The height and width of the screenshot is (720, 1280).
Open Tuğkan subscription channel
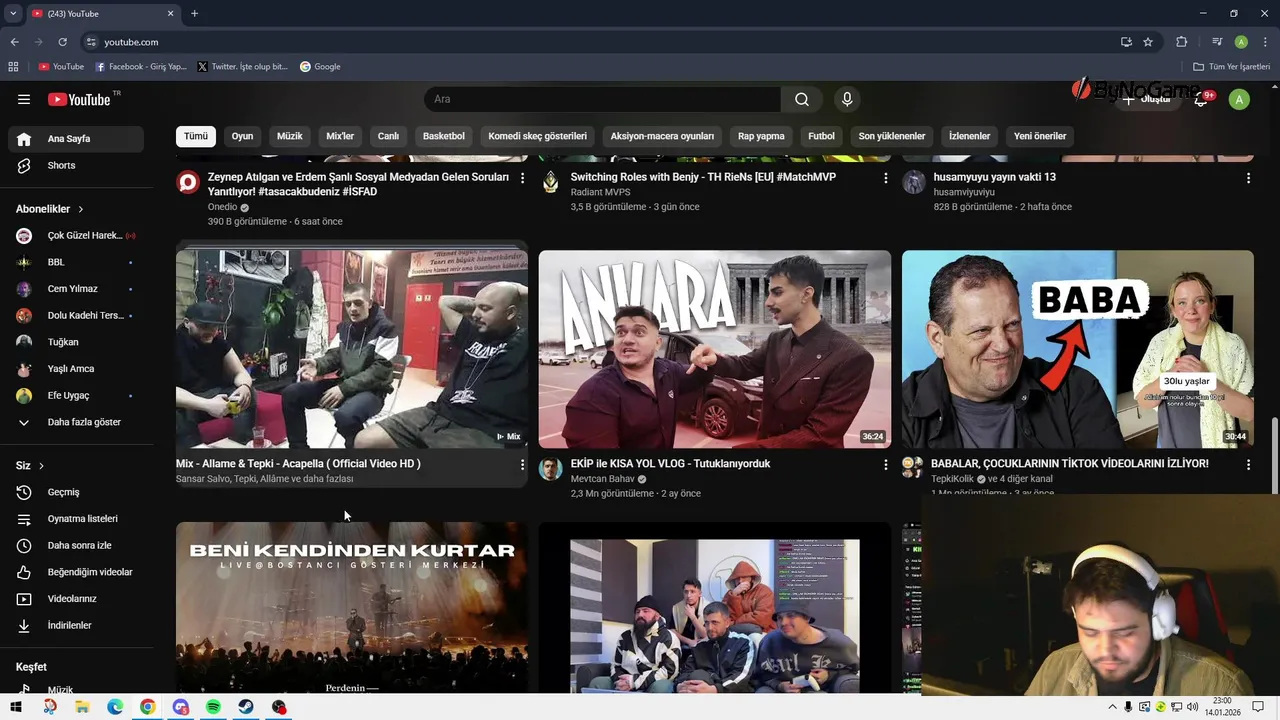(x=76, y=342)
